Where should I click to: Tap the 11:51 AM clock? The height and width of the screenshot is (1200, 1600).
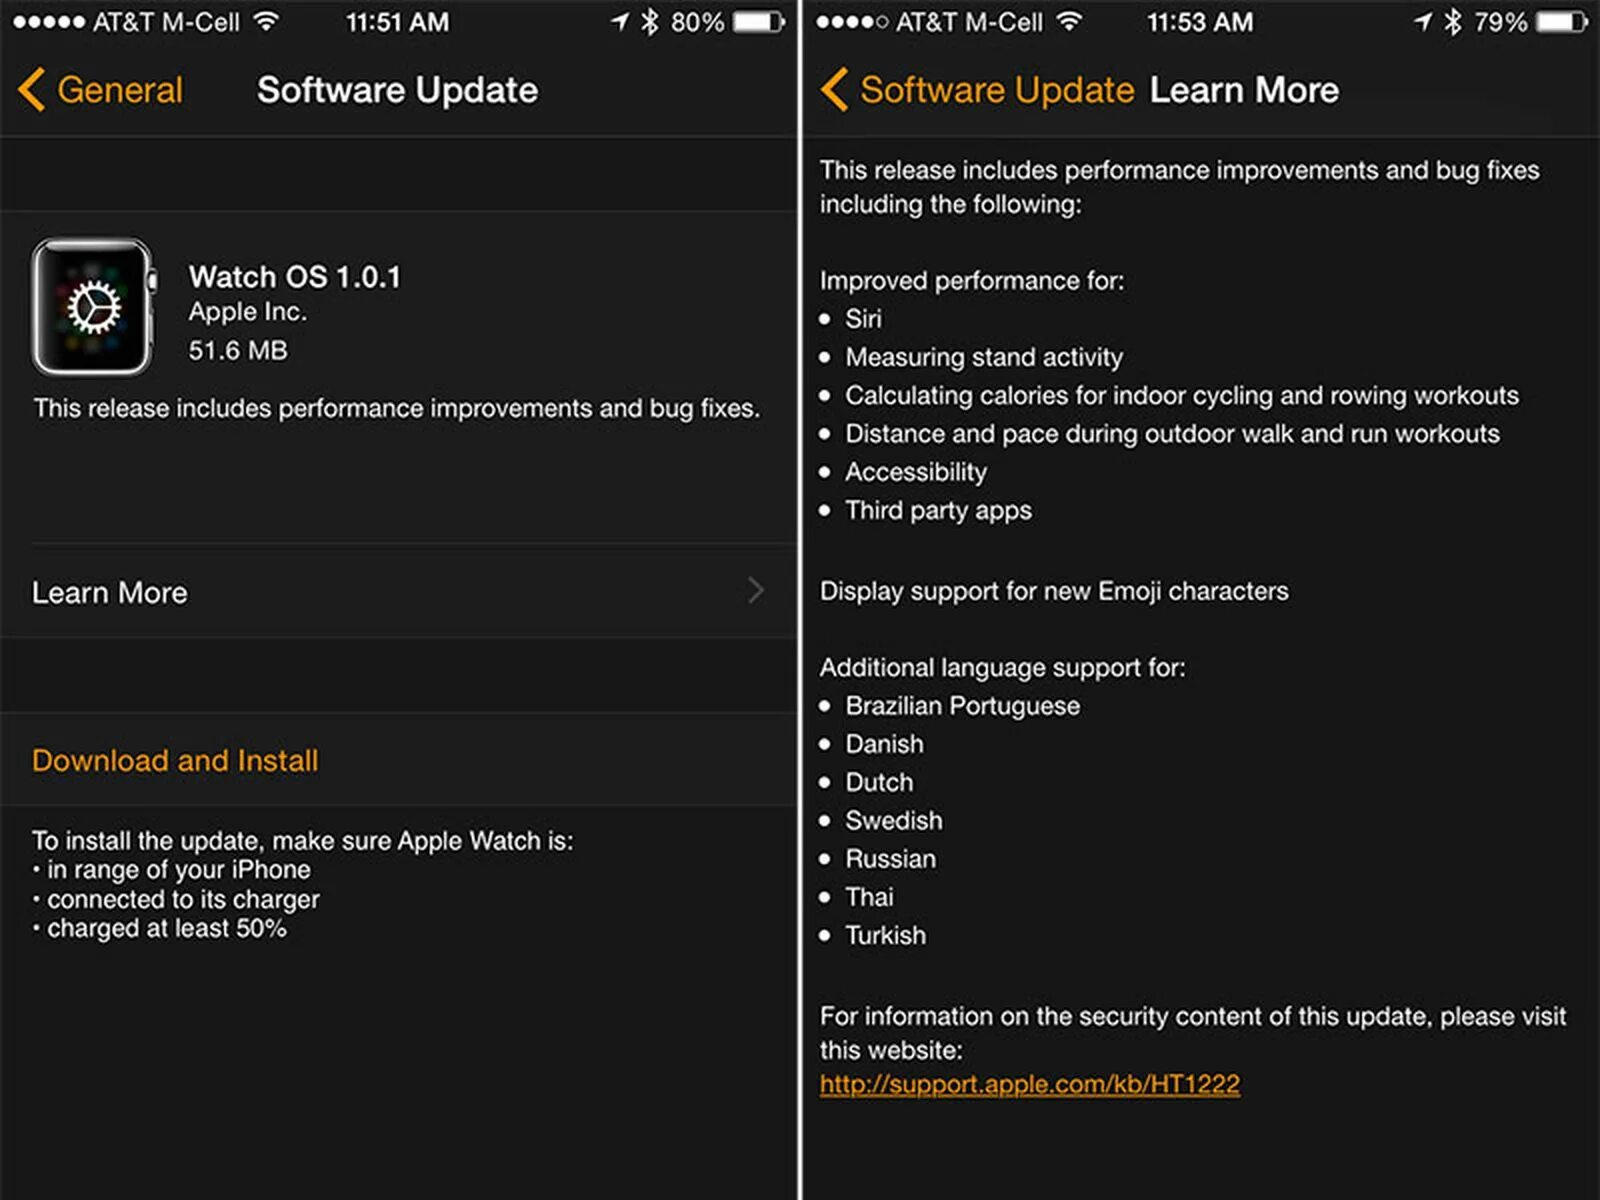[x=398, y=22]
